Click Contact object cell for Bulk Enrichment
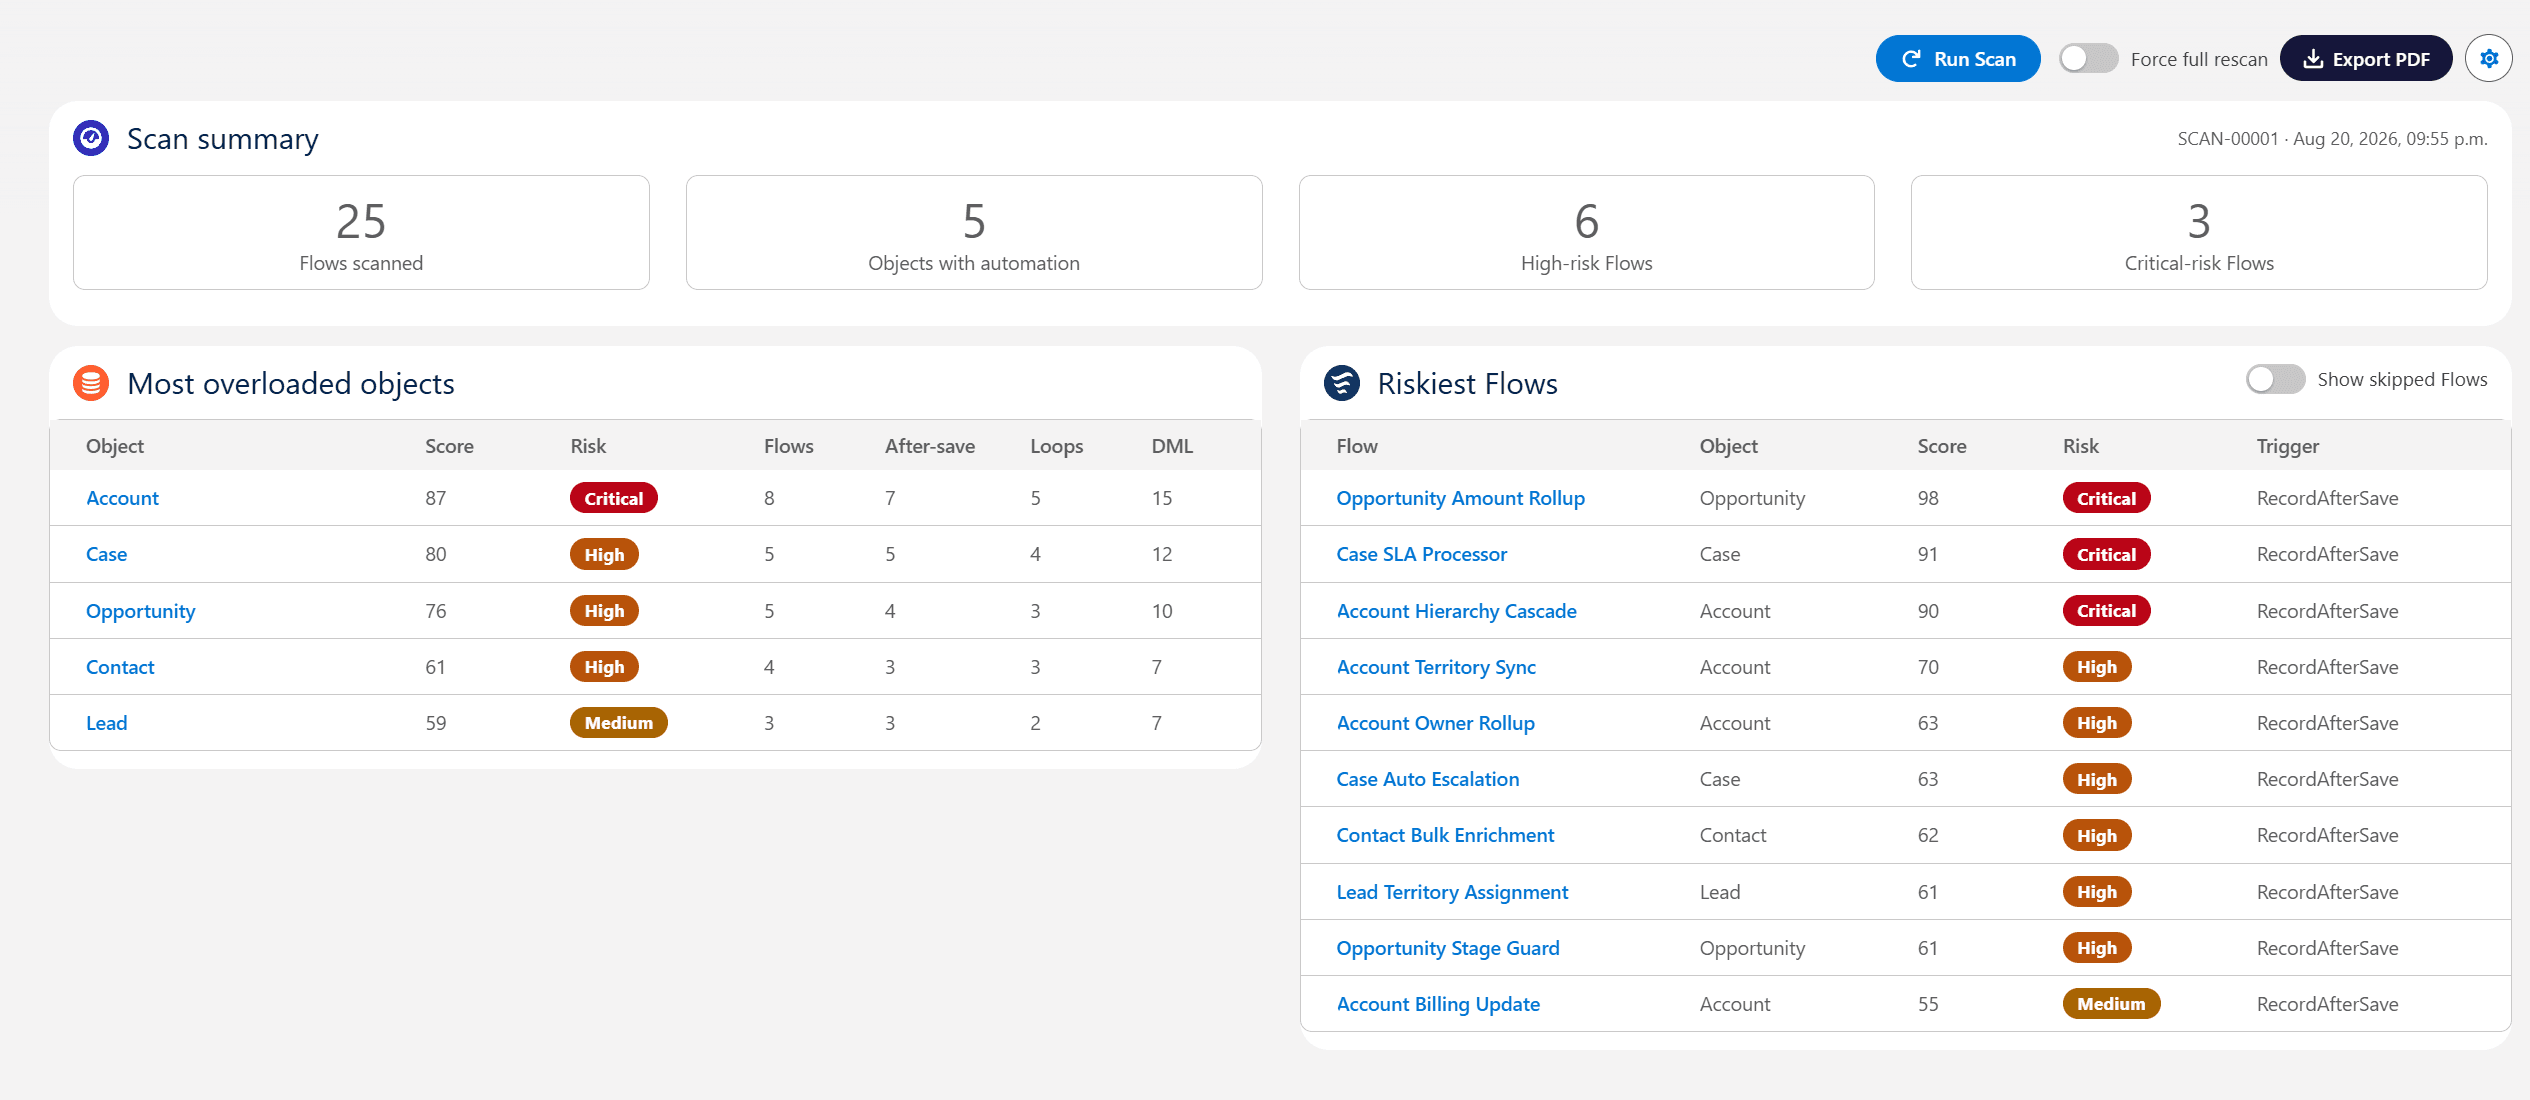The image size is (2530, 1100). coord(1732,835)
